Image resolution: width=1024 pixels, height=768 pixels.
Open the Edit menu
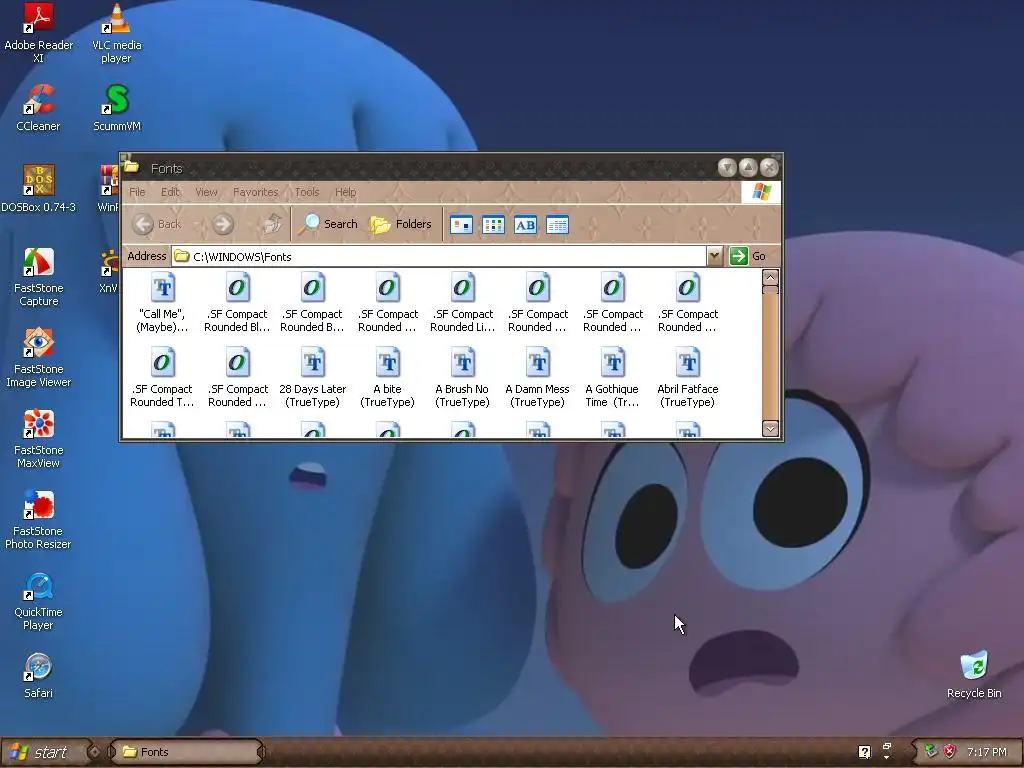(170, 192)
